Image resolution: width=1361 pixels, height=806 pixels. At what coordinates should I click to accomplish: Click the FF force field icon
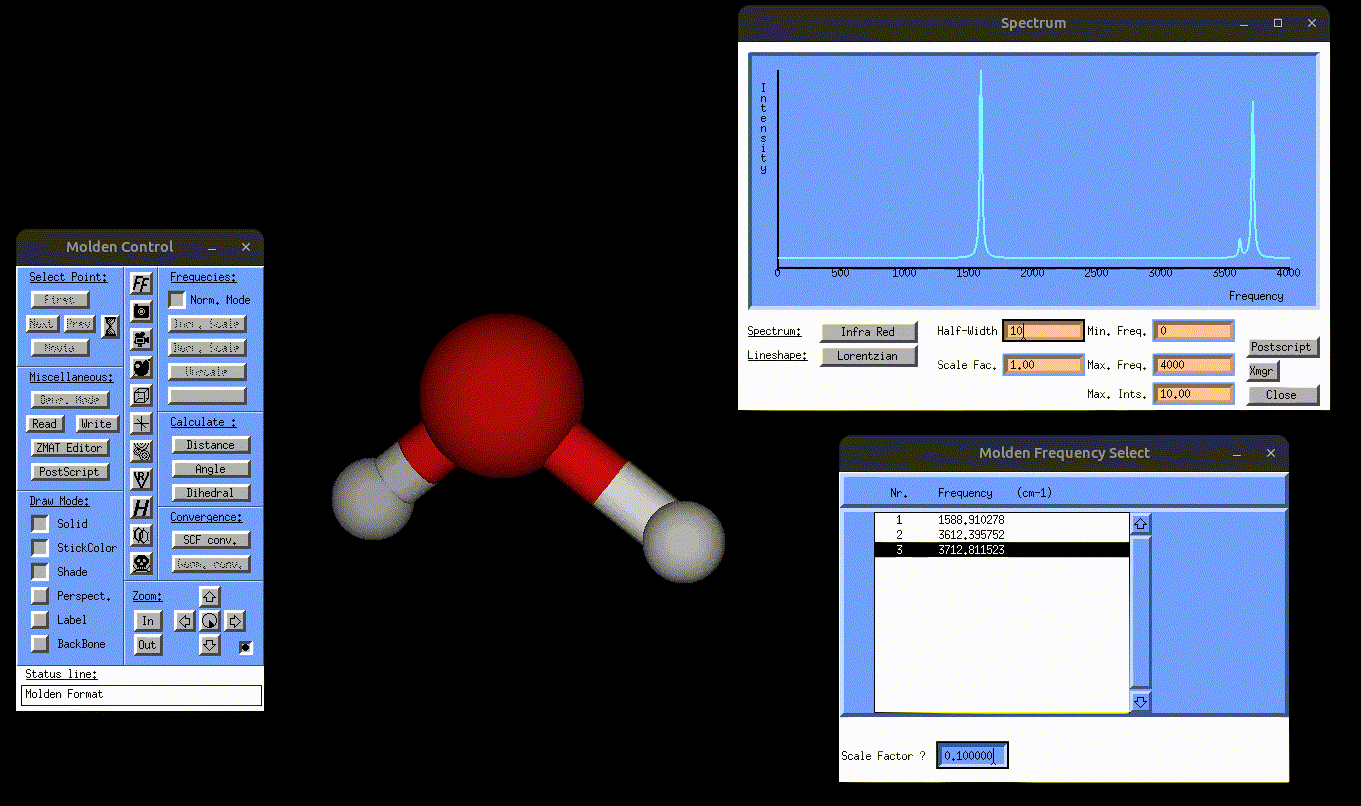(x=141, y=284)
